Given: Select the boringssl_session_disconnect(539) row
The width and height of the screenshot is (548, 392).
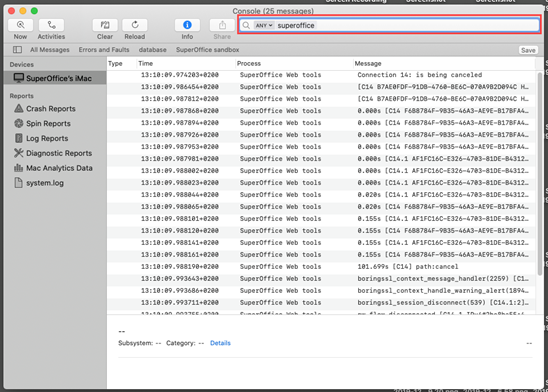Looking at the screenshot, I should coord(321,302).
